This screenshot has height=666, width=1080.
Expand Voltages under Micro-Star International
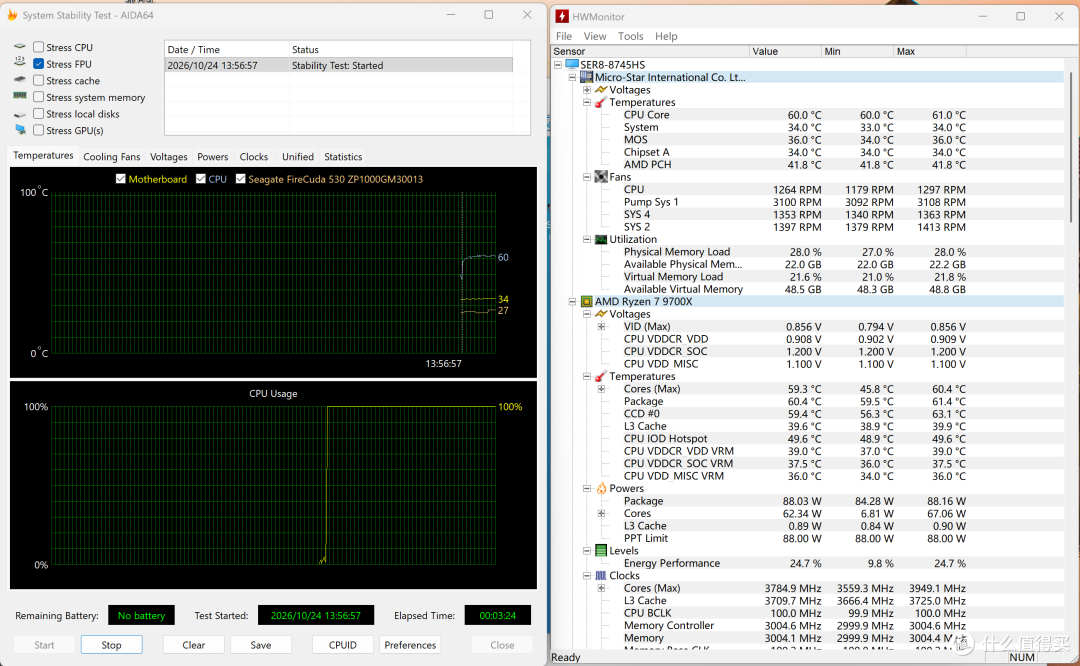[587, 90]
